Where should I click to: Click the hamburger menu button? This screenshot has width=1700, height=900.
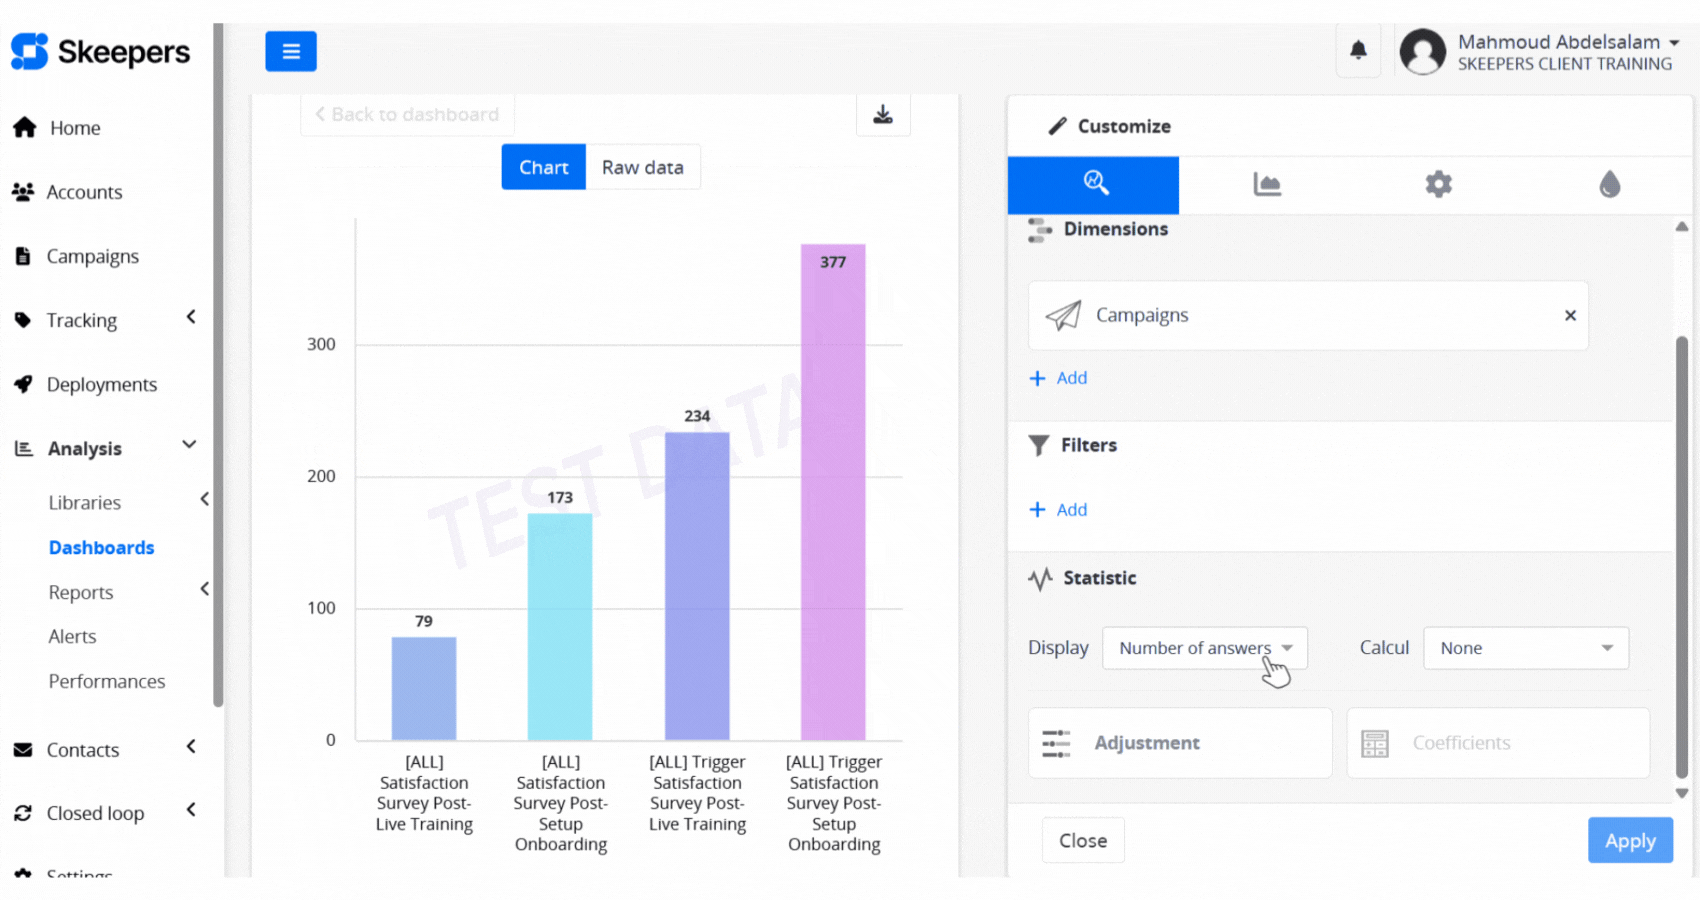(290, 51)
